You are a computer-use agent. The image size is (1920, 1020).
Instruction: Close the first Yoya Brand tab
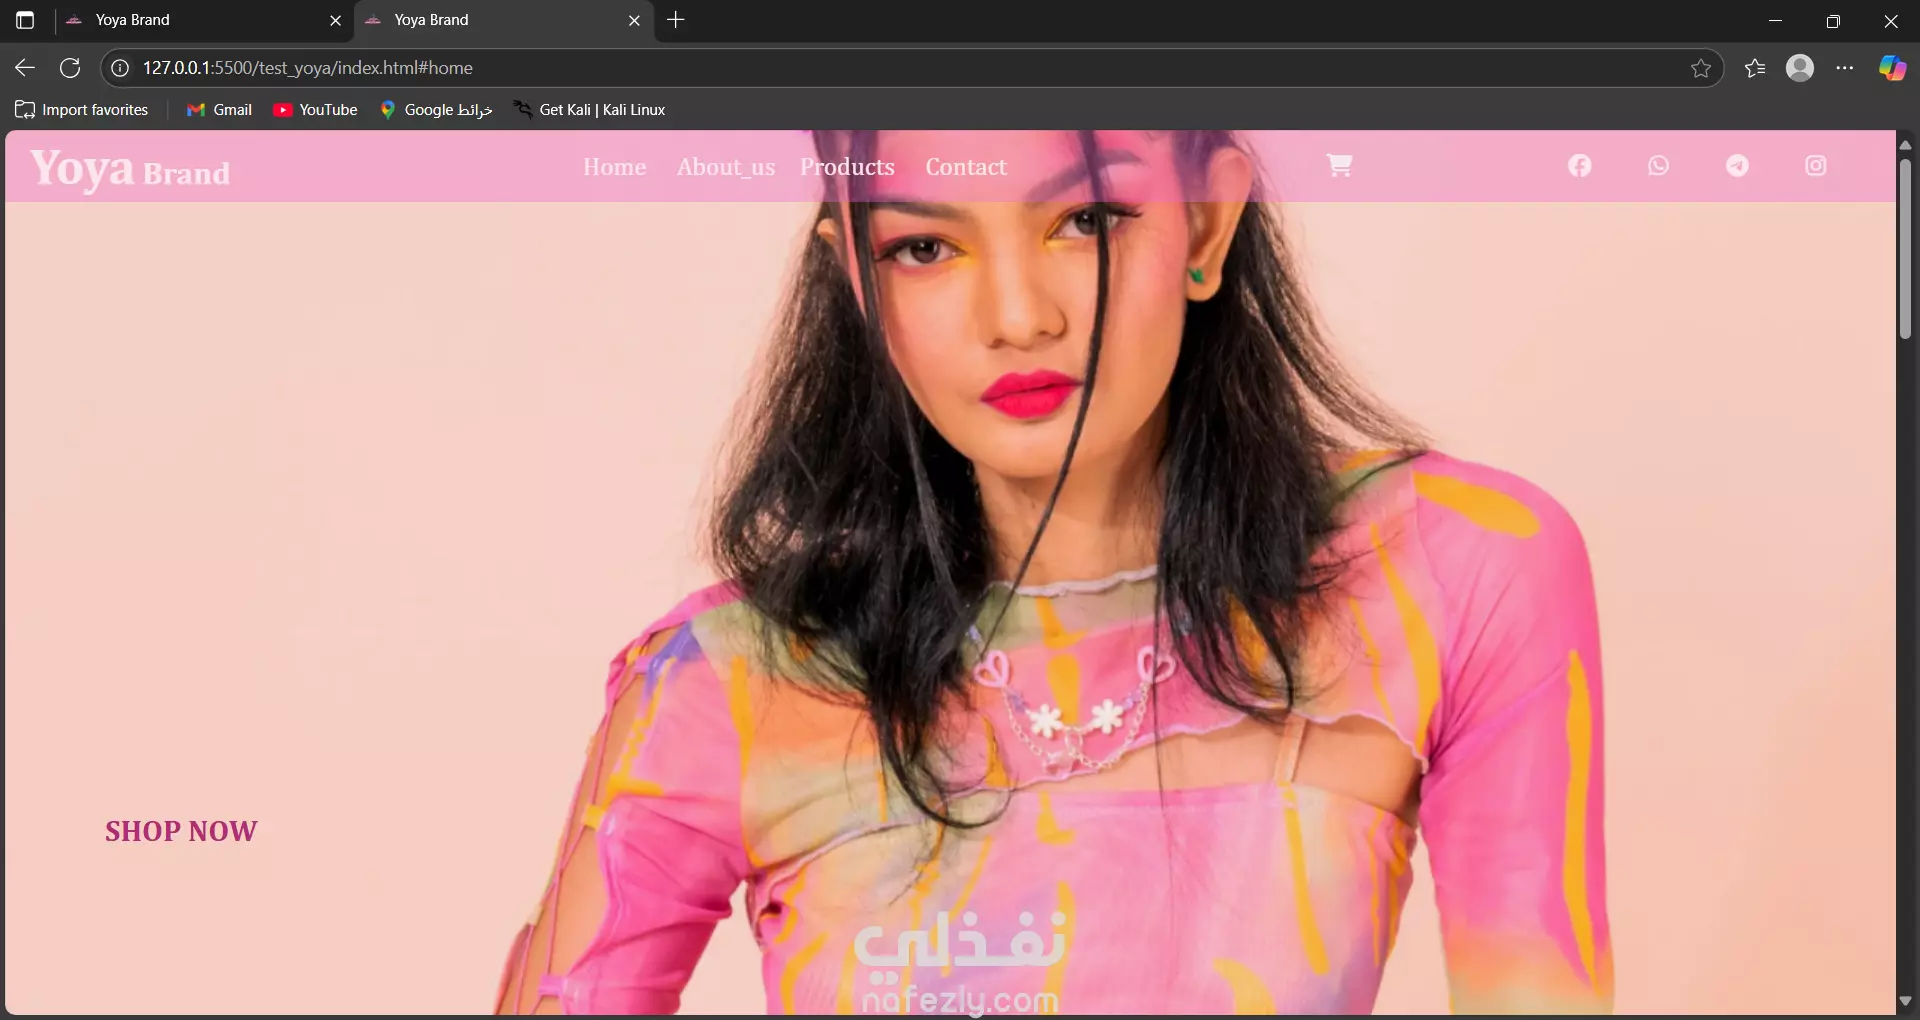coord(336,20)
